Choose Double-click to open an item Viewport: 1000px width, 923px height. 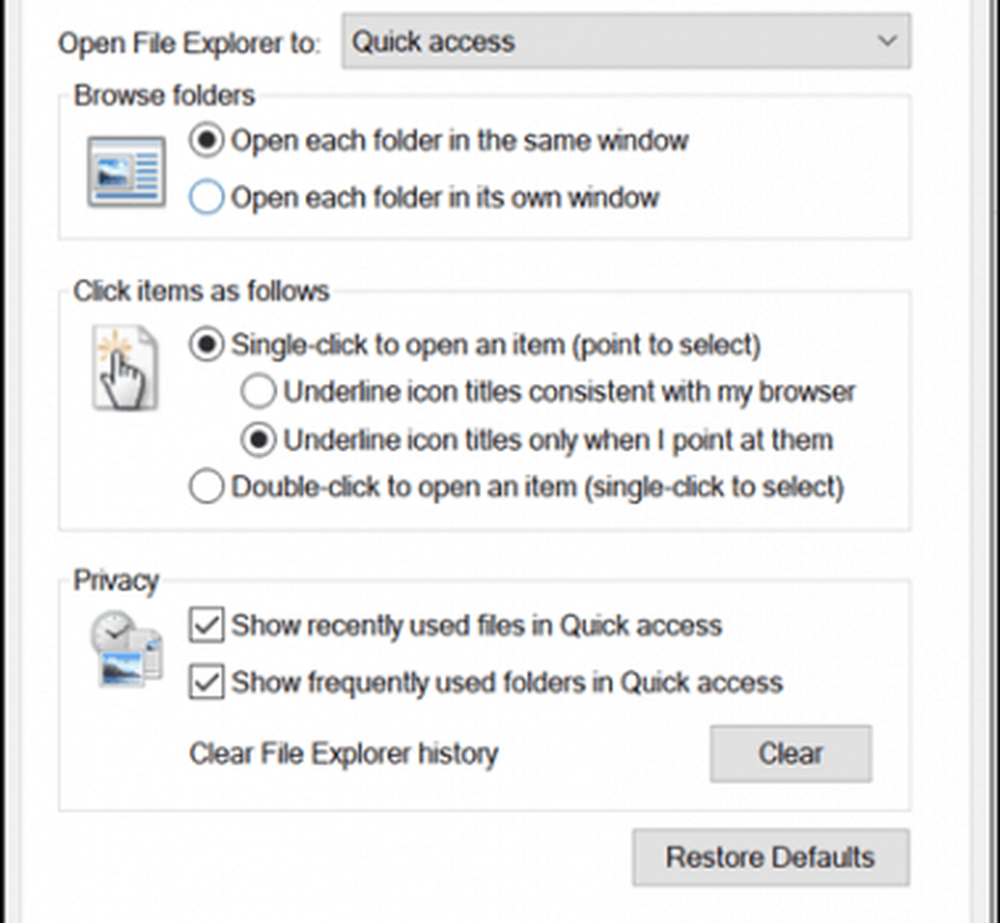tap(206, 488)
